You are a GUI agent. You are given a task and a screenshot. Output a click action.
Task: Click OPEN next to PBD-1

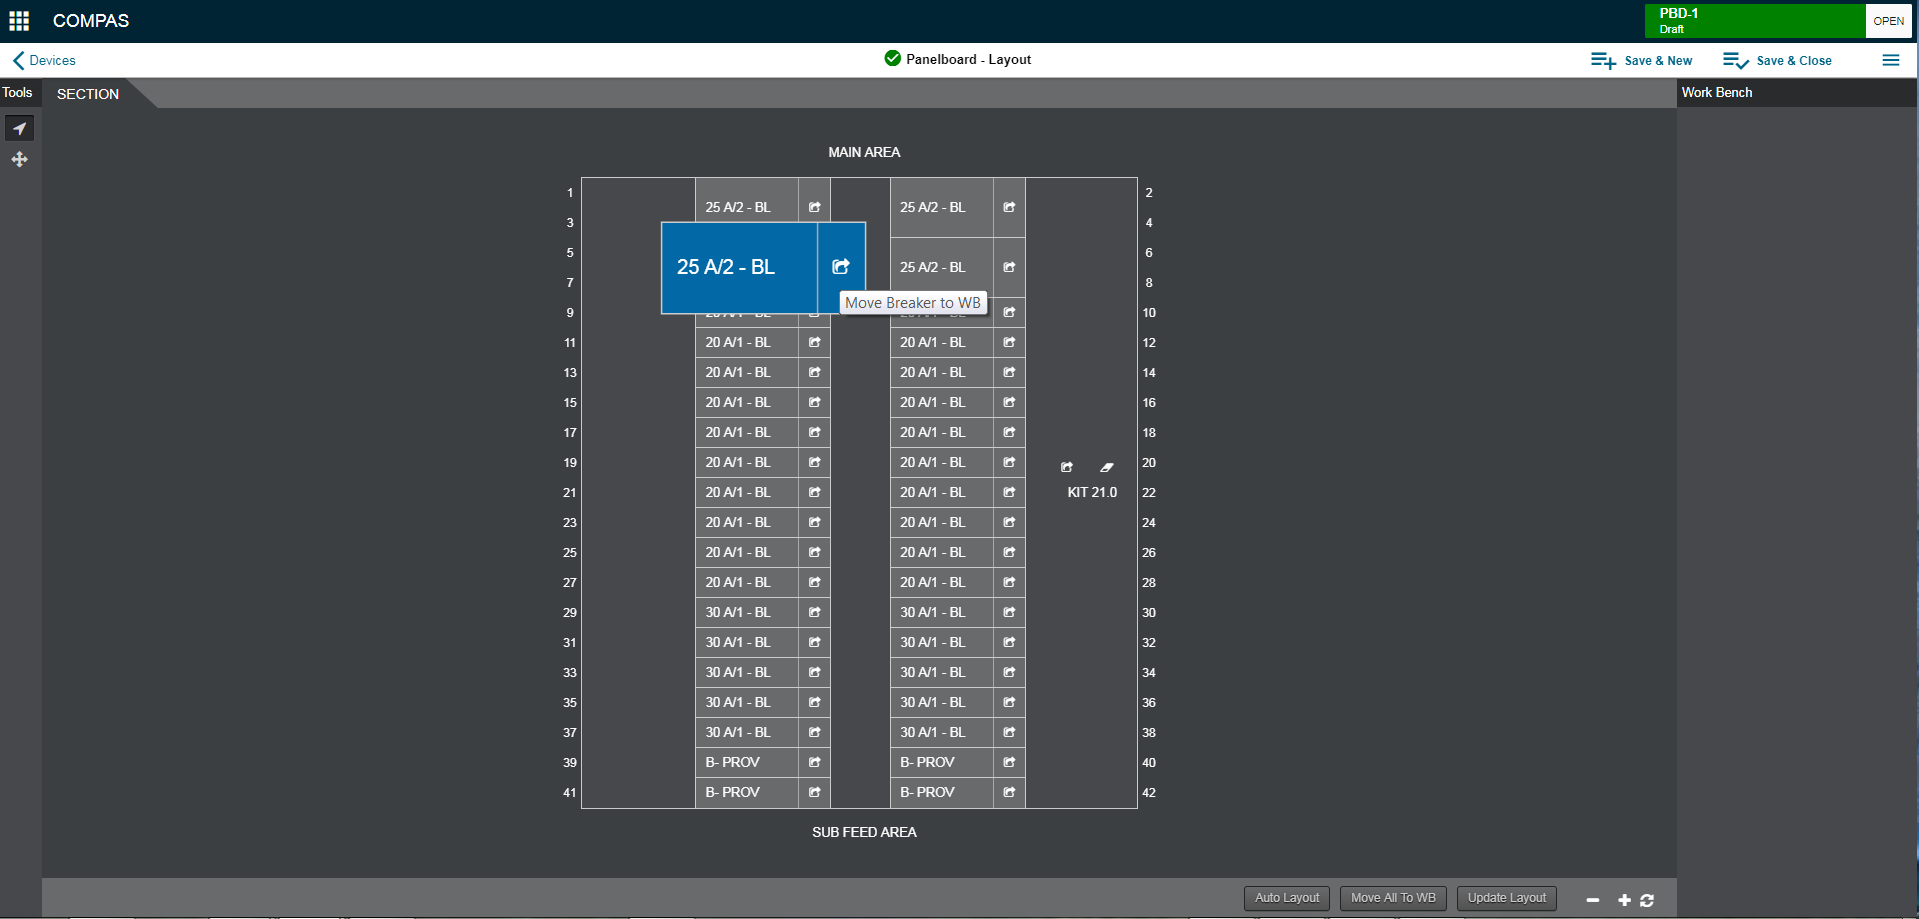click(x=1889, y=20)
